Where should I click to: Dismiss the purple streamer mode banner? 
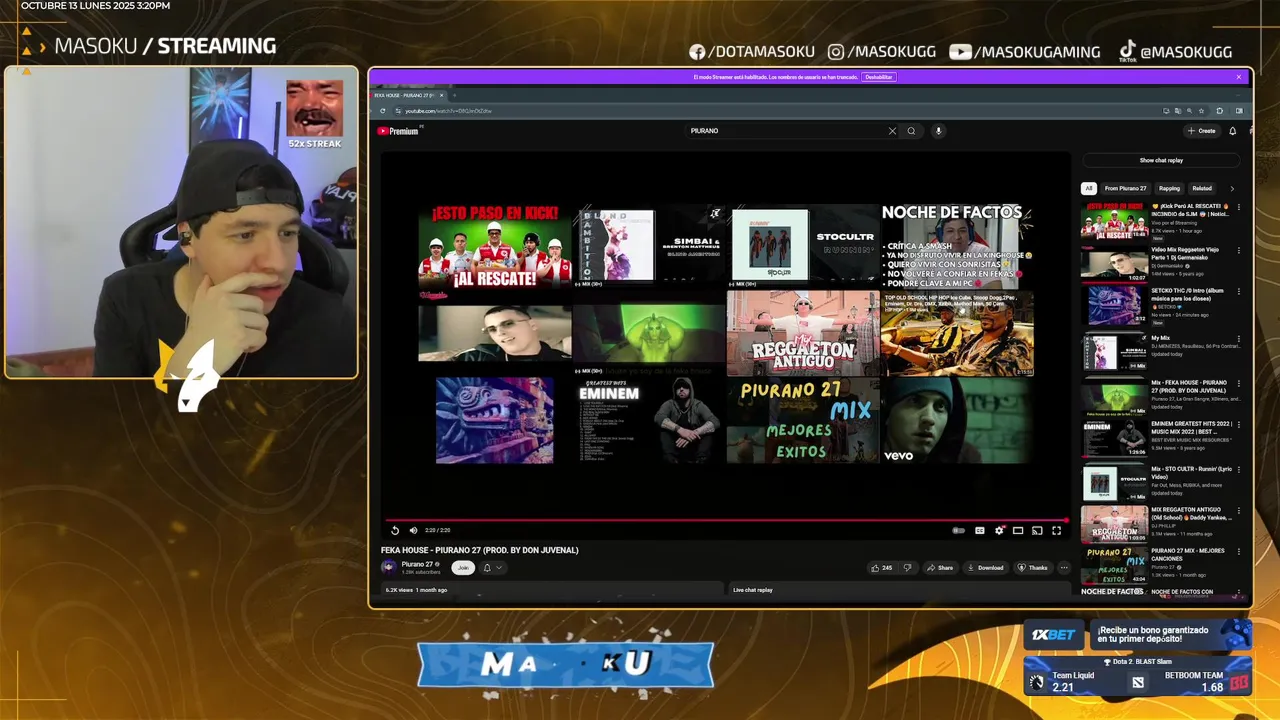pos(1238,77)
